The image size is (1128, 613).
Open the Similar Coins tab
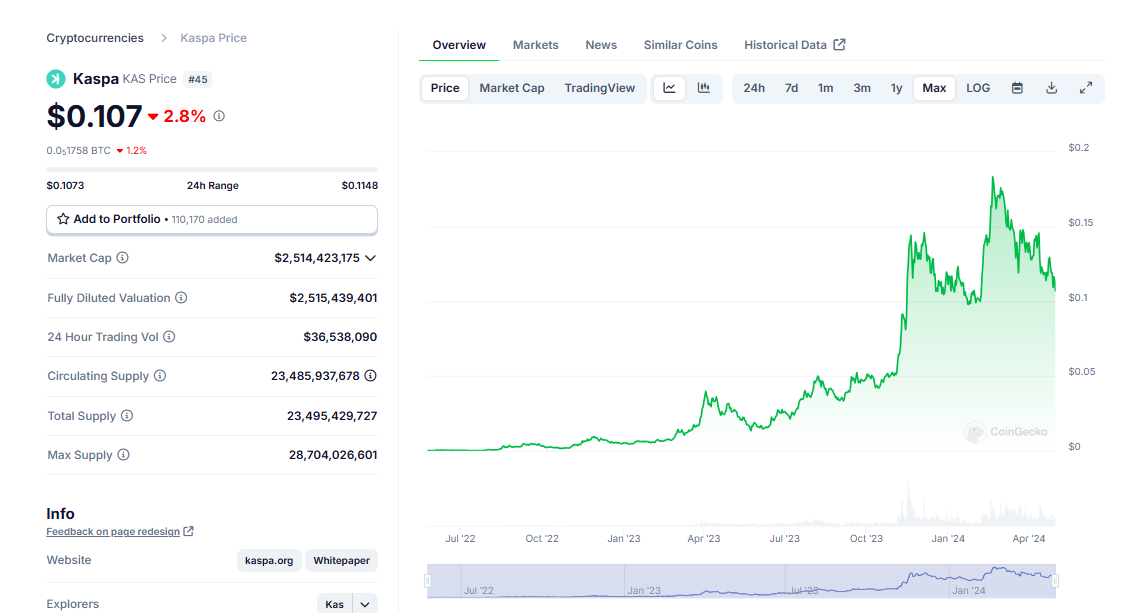(681, 45)
